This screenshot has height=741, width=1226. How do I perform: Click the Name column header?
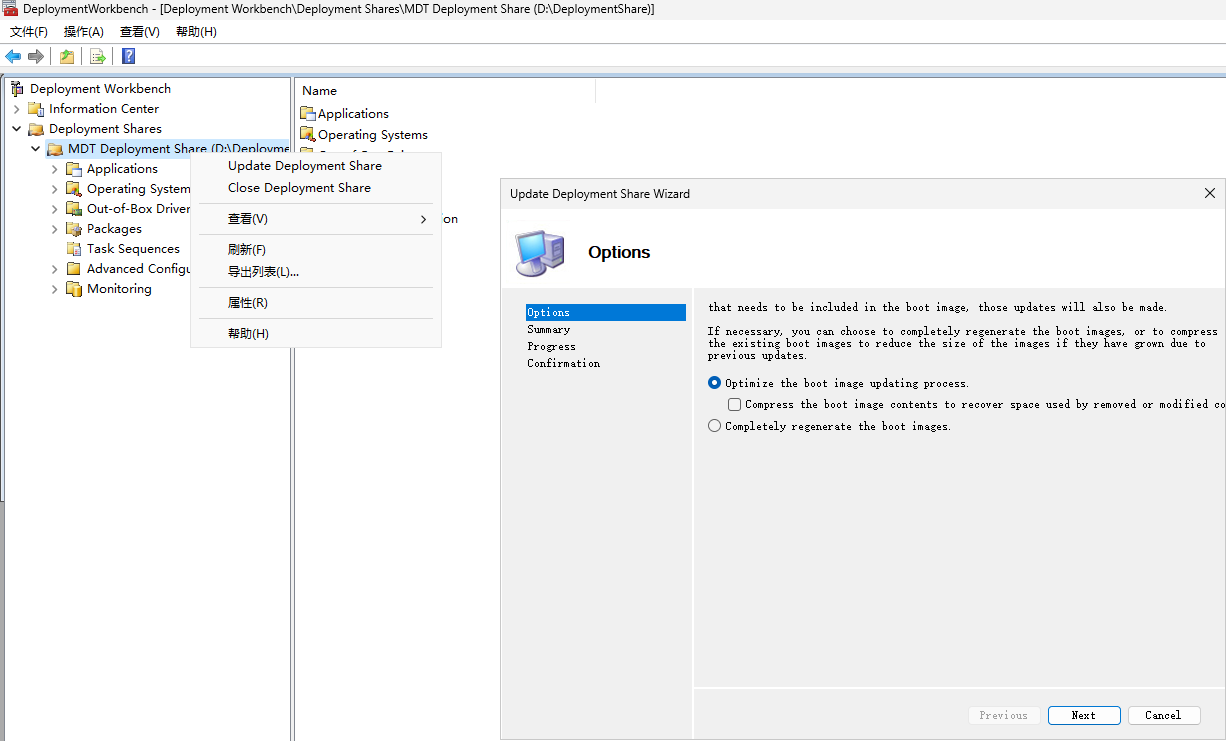coord(320,91)
